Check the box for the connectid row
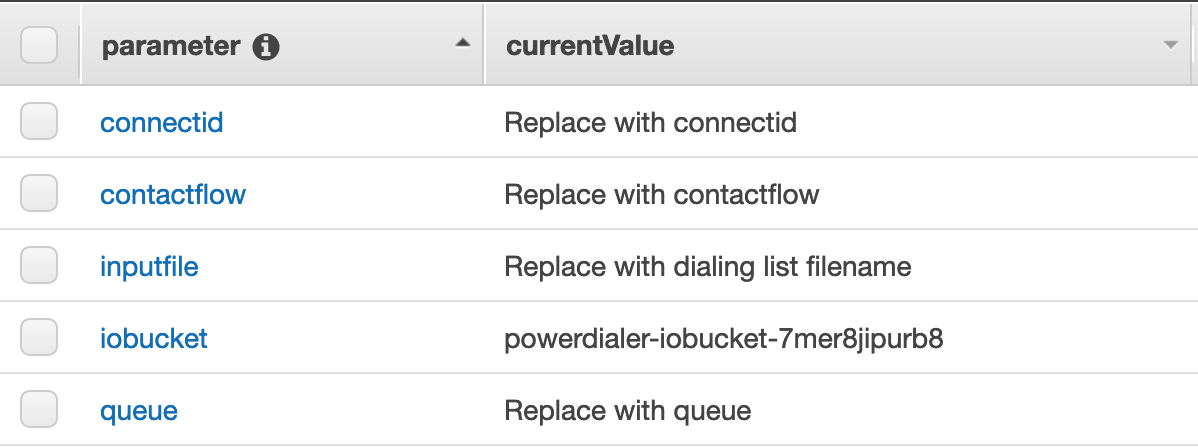 [x=39, y=122]
